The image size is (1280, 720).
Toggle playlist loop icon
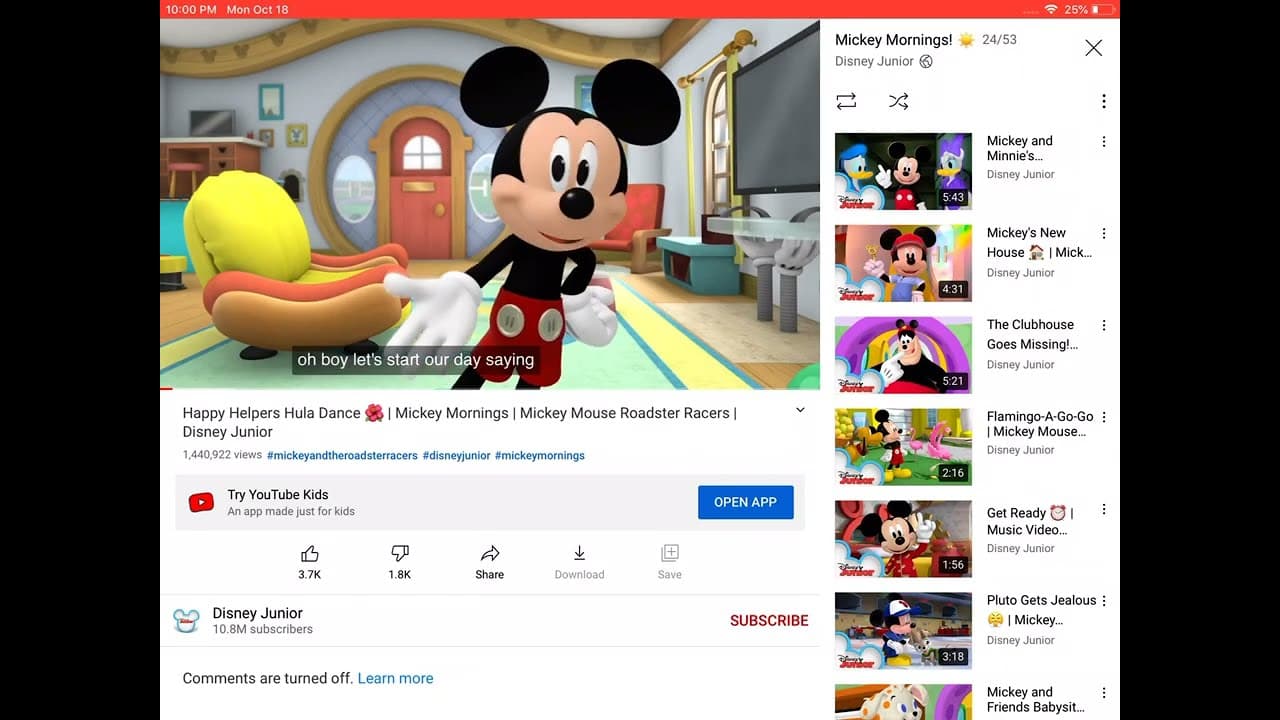tap(846, 101)
